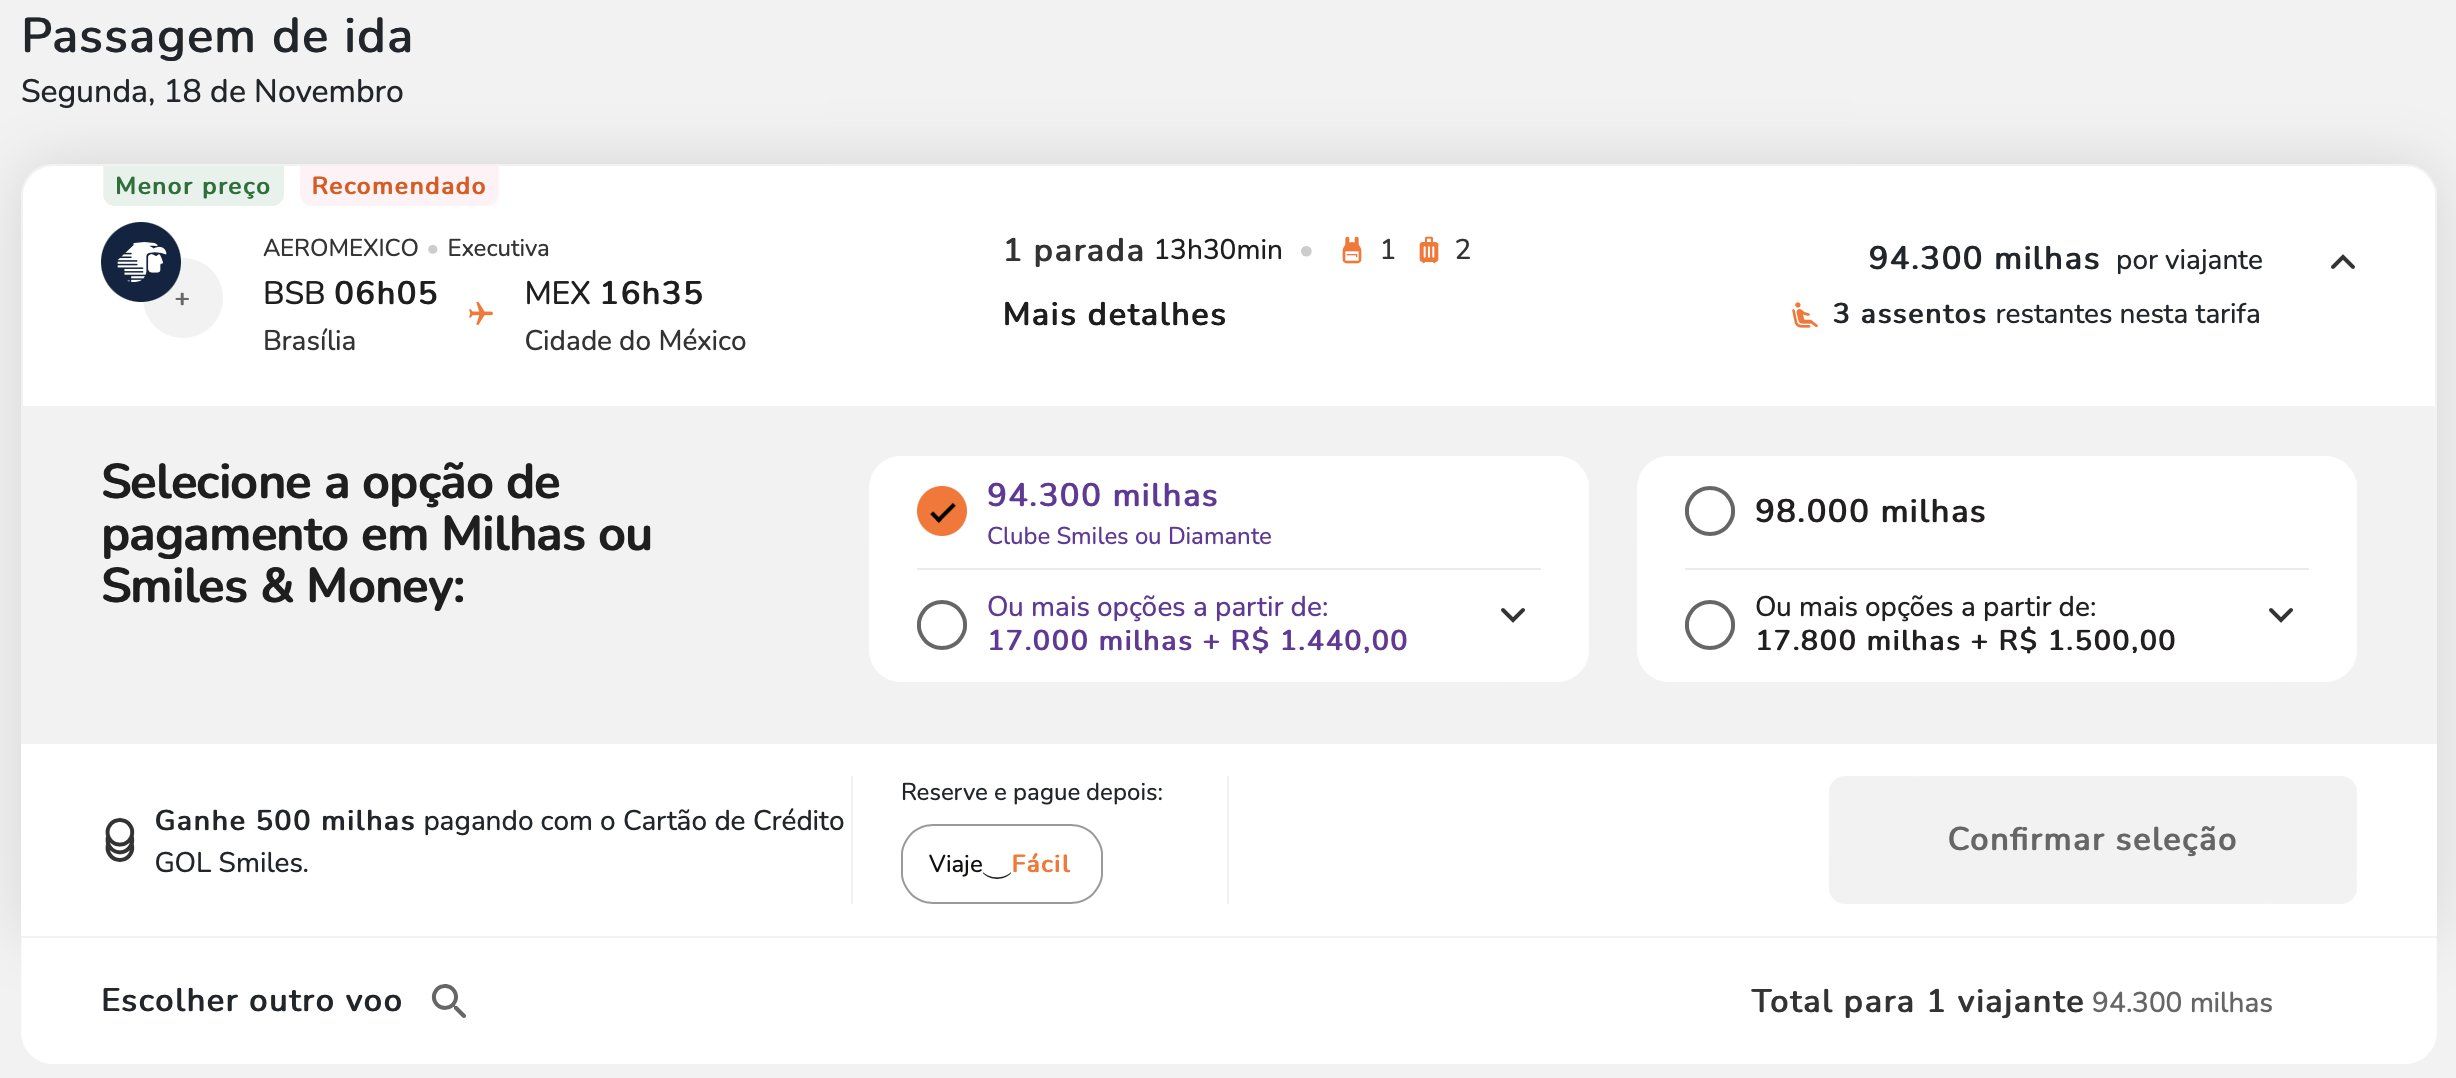Click the checked suitcase baggage icon
The width and height of the screenshot is (2456, 1078).
(1429, 250)
